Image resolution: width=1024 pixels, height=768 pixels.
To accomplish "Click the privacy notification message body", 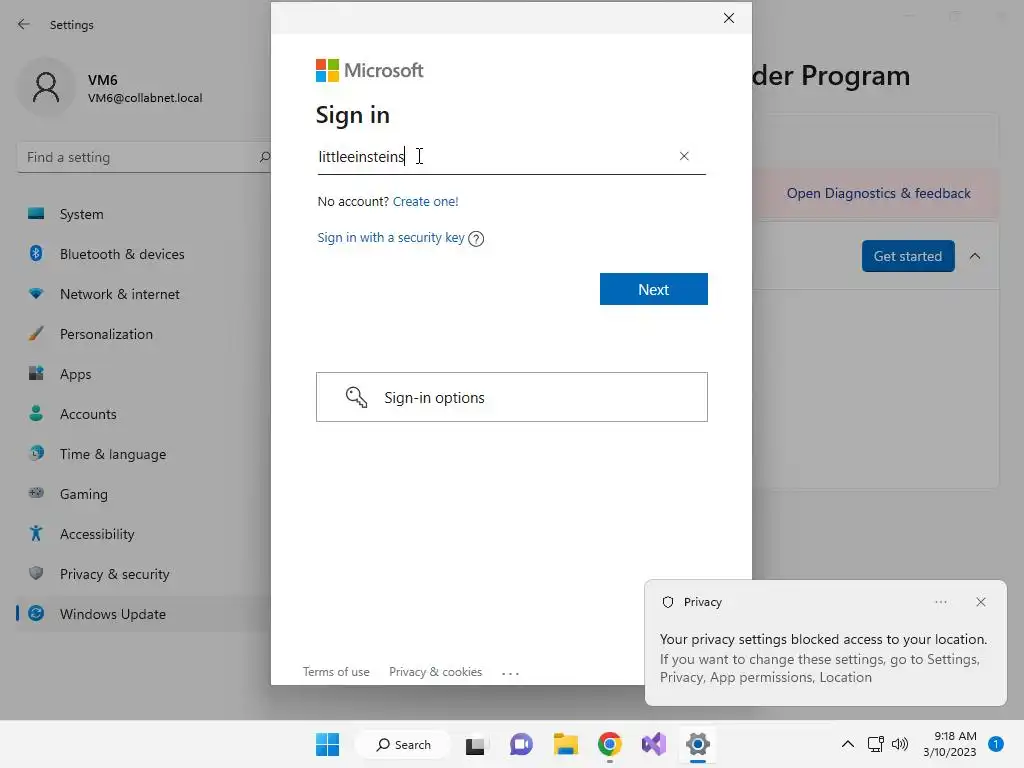I will (823, 658).
